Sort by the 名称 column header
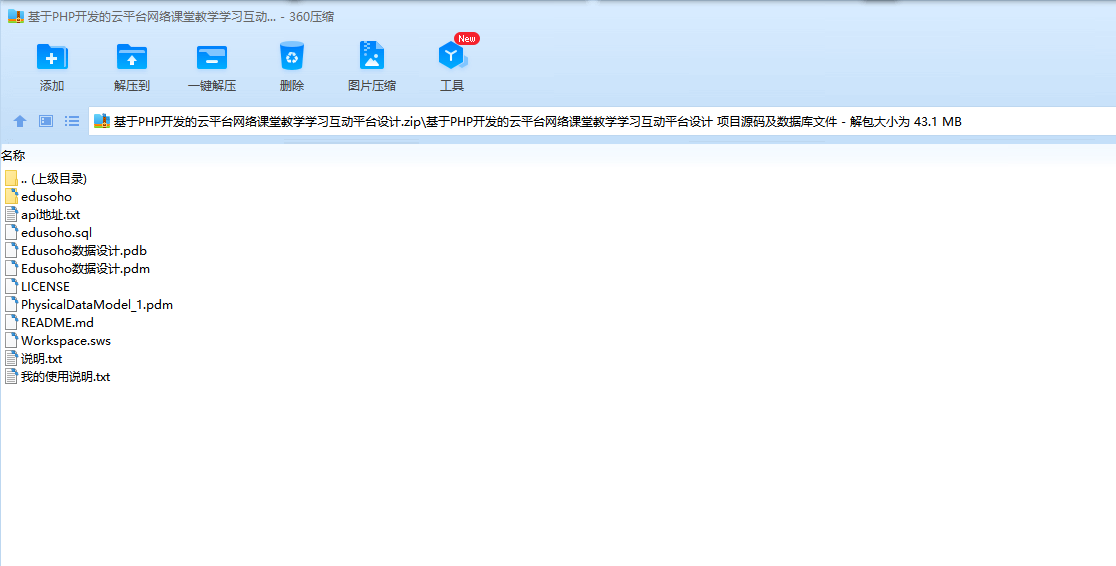This screenshot has width=1116, height=566. click(x=14, y=155)
